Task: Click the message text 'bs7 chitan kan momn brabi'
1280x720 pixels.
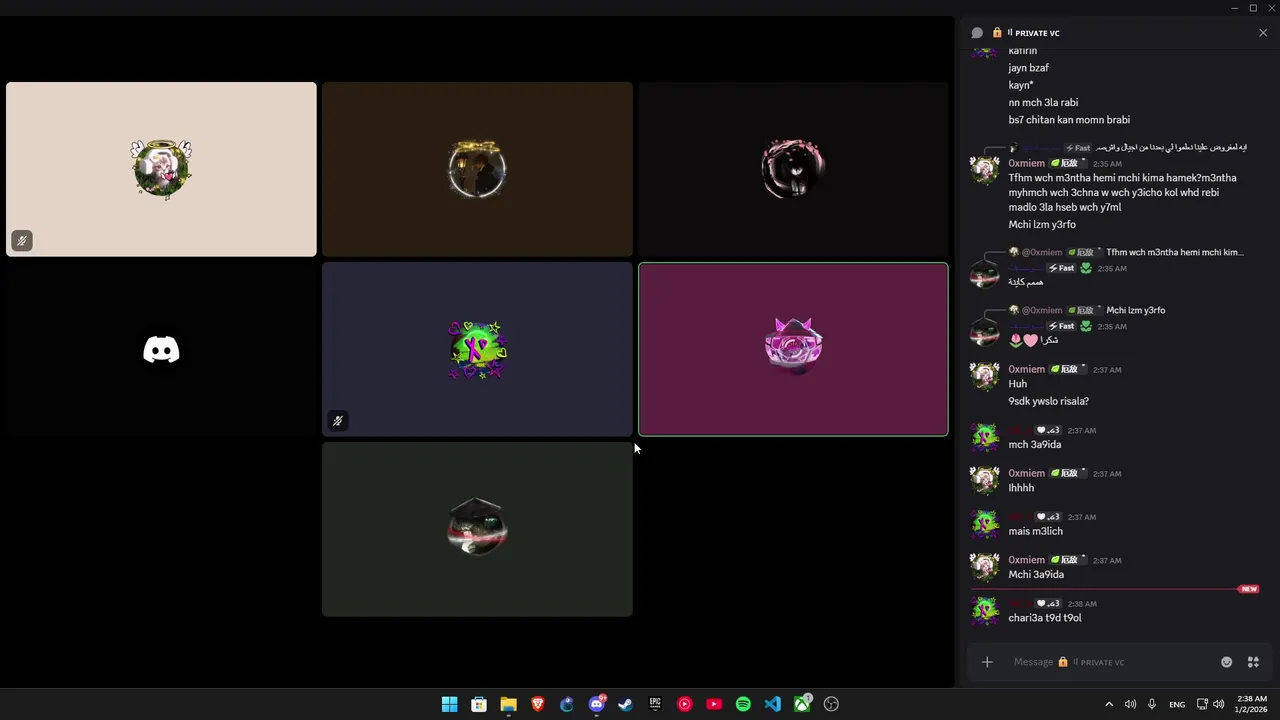Action: tap(1069, 120)
